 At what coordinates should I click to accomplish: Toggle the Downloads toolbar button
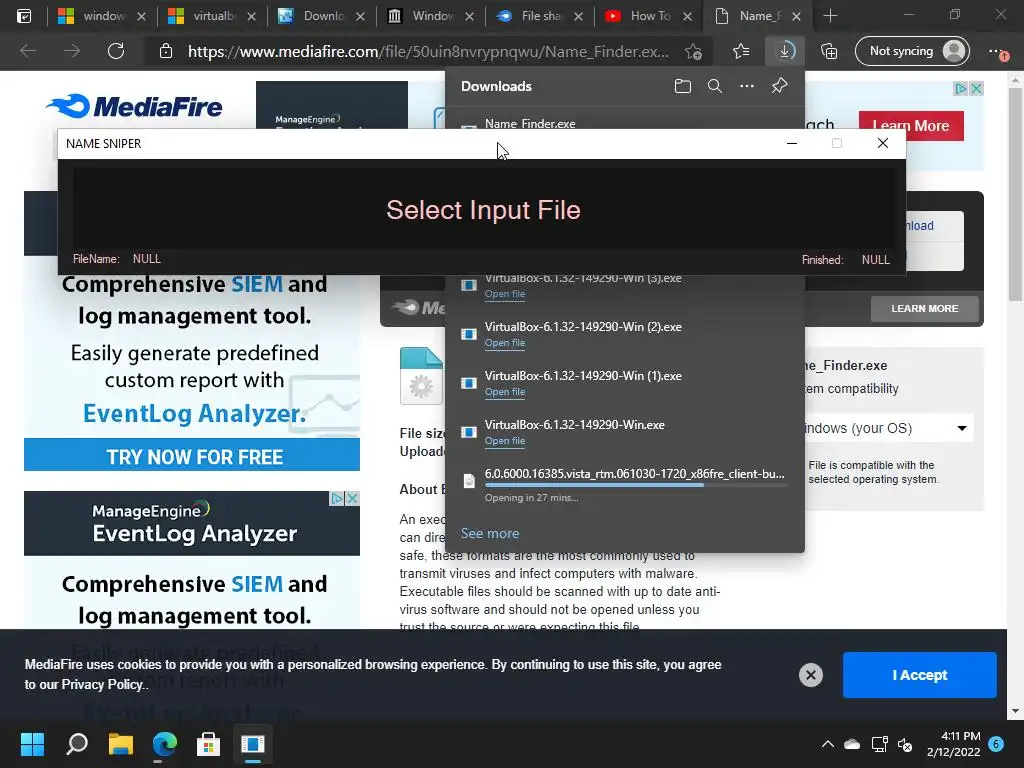pyautogui.click(x=785, y=51)
